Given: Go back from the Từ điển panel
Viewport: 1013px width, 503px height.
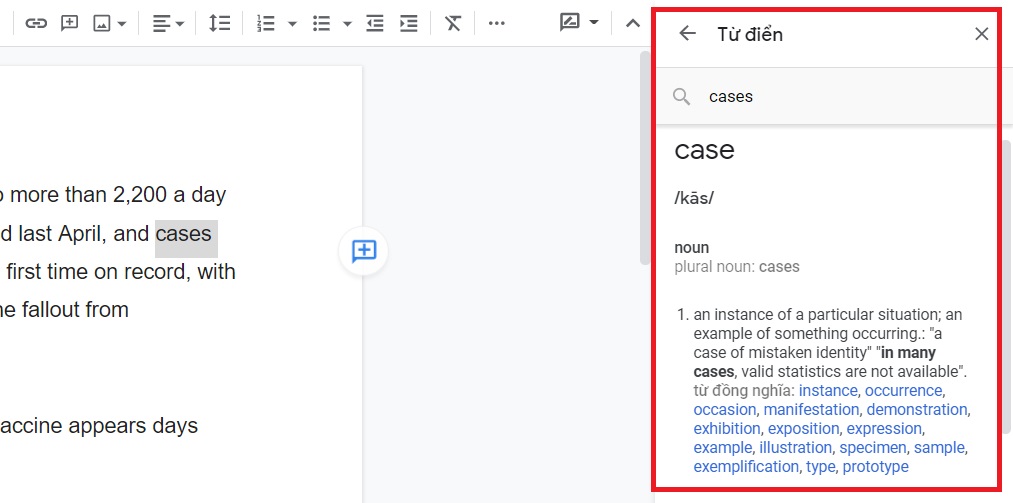Looking at the screenshot, I should click(687, 34).
